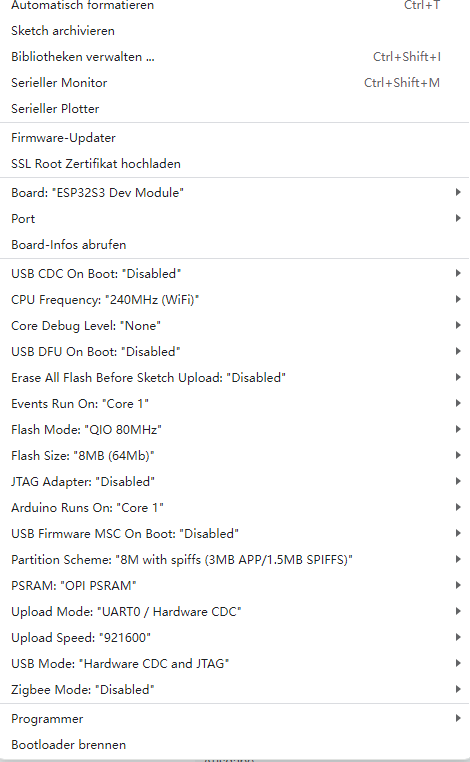Select Board-Infos abrufen
Image resolution: width=470 pixels, height=762 pixels.
pyautogui.click(x=235, y=245)
